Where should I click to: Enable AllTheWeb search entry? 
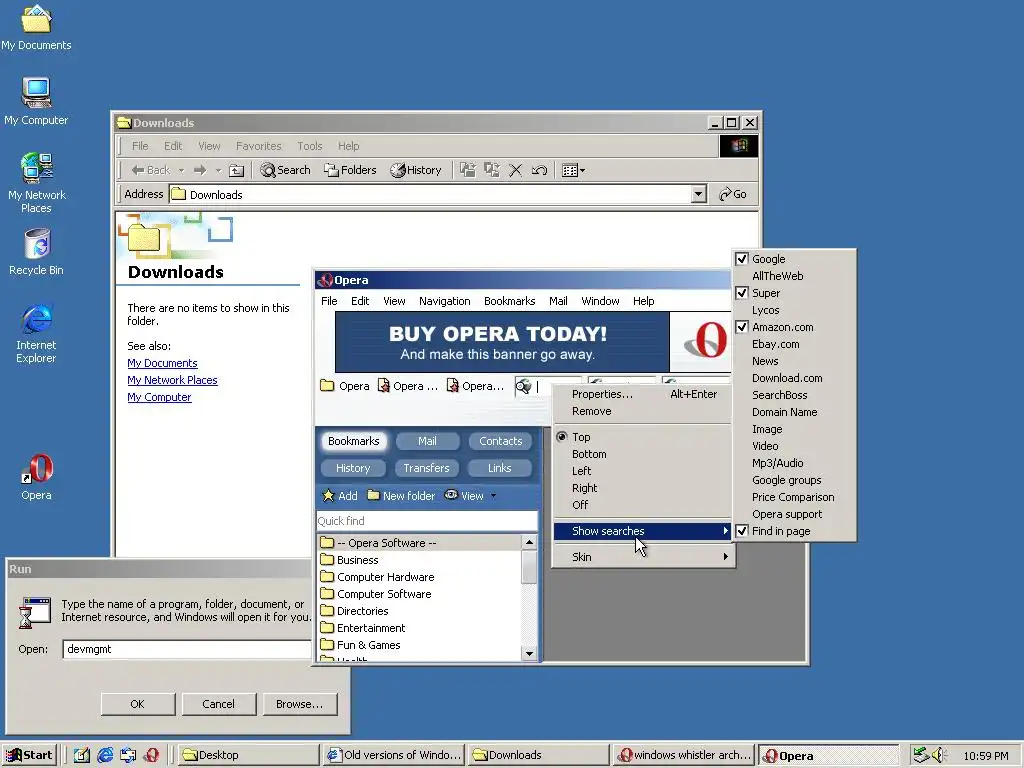[794, 276]
